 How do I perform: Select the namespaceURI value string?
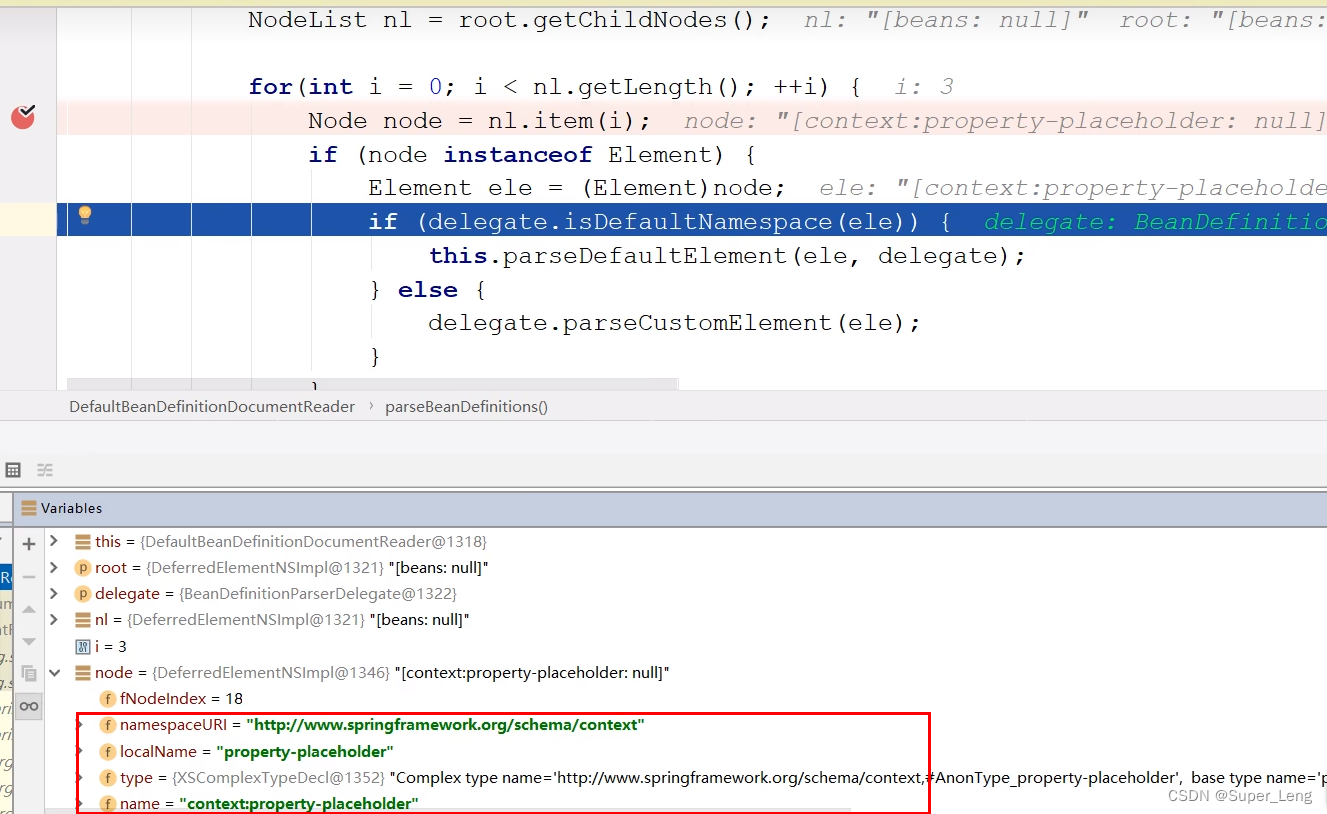point(445,724)
